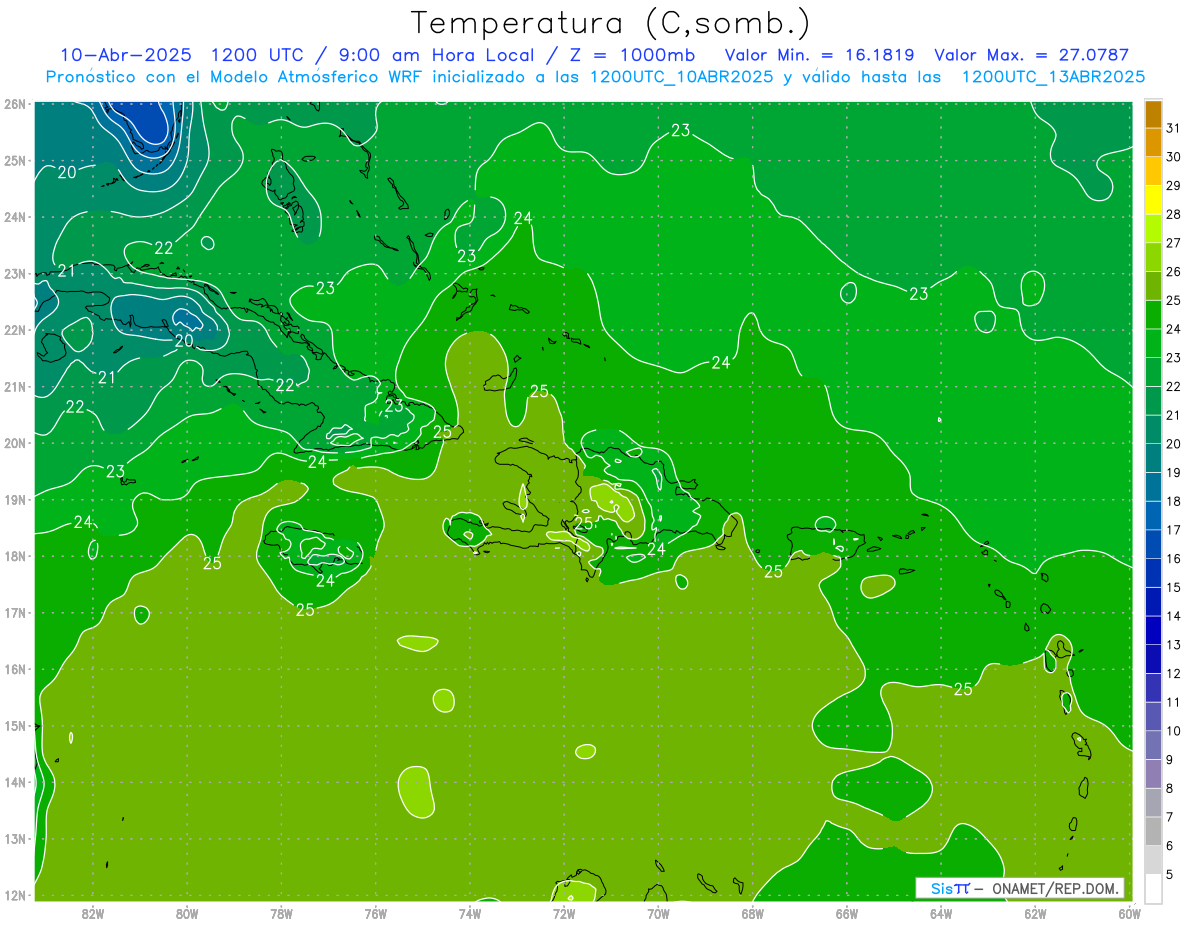Screen dimensions: 1200x927
Task: Click the "22N" latitude axis label
Action: coord(15,330)
